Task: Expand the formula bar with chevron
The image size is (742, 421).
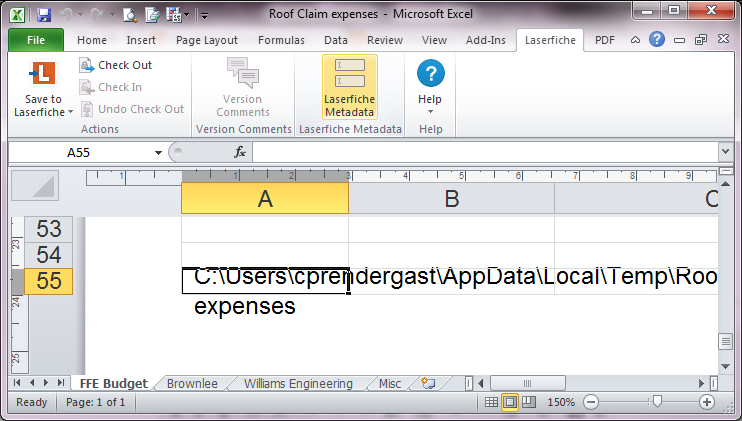Action: tap(725, 152)
